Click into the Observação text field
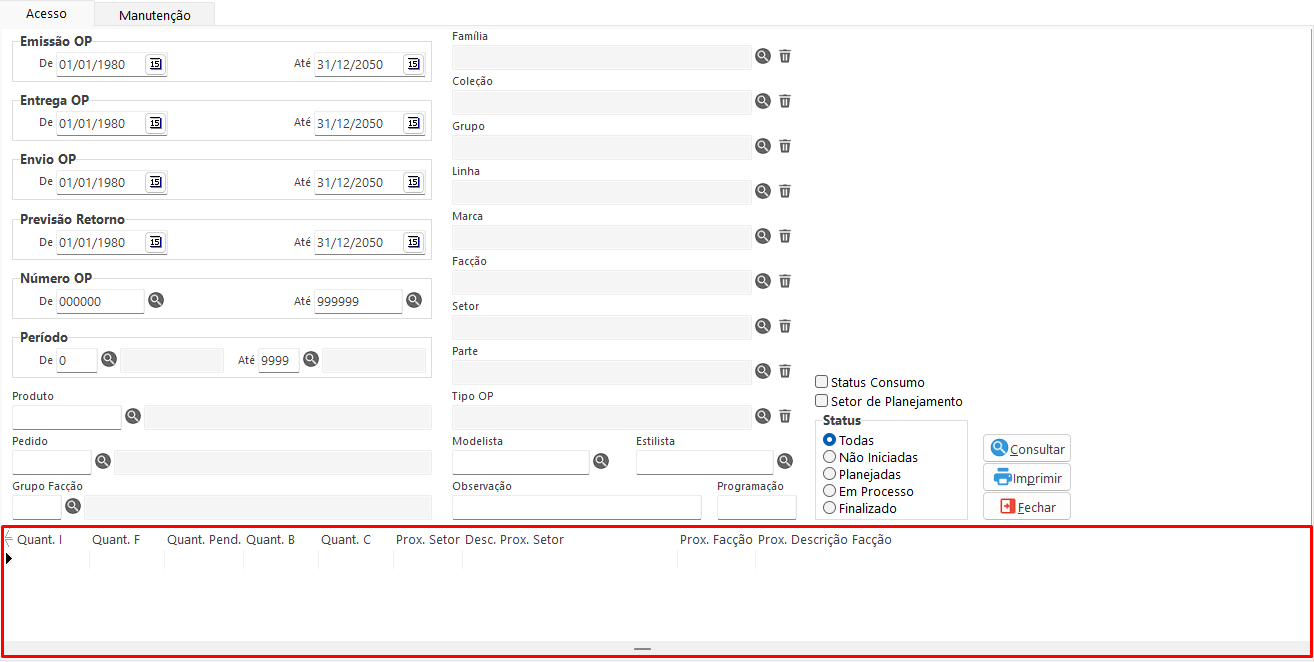The image size is (1314, 662). pos(577,507)
